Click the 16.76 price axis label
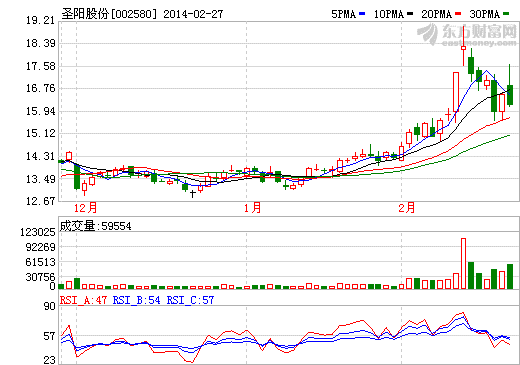This screenshot has height=365, width=520. pyautogui.click(x=40, y=89)
